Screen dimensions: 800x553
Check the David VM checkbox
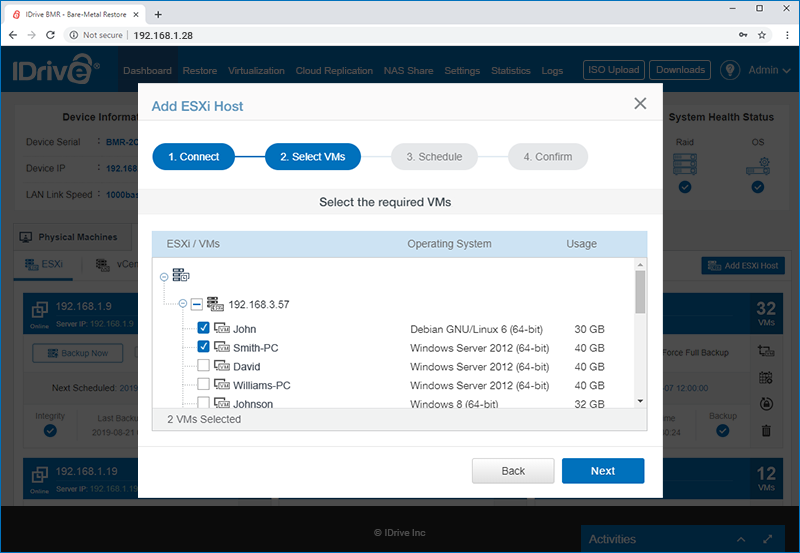coord(203,365)
